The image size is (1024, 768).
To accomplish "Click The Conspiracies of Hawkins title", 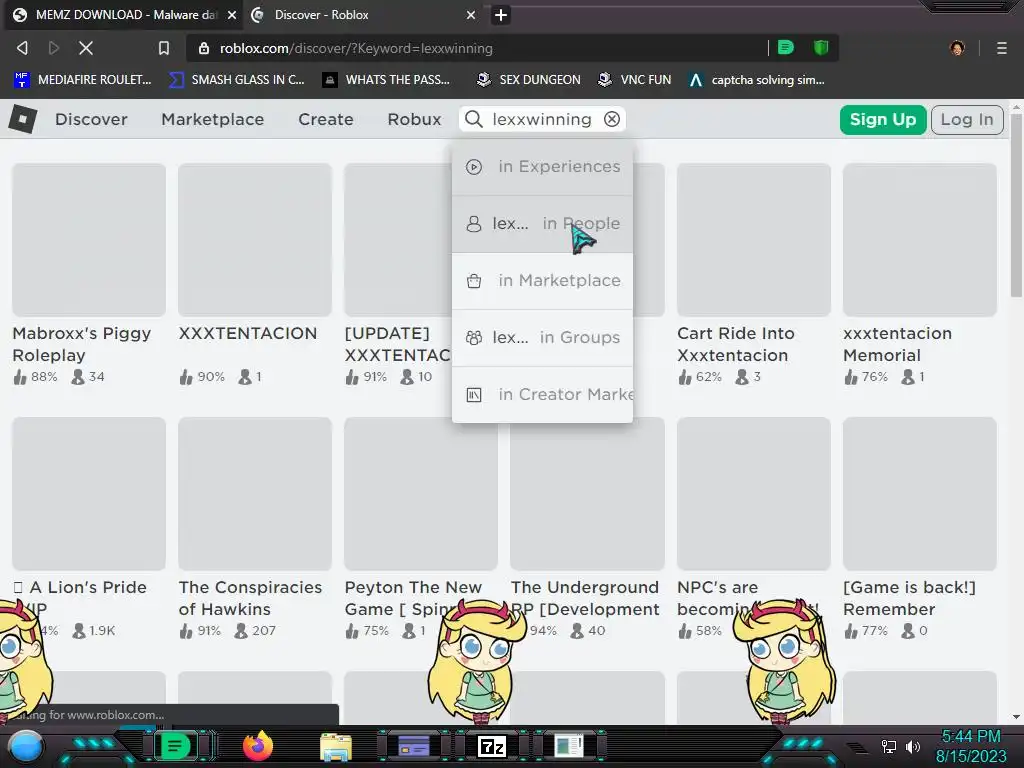I will coord(250,598).
